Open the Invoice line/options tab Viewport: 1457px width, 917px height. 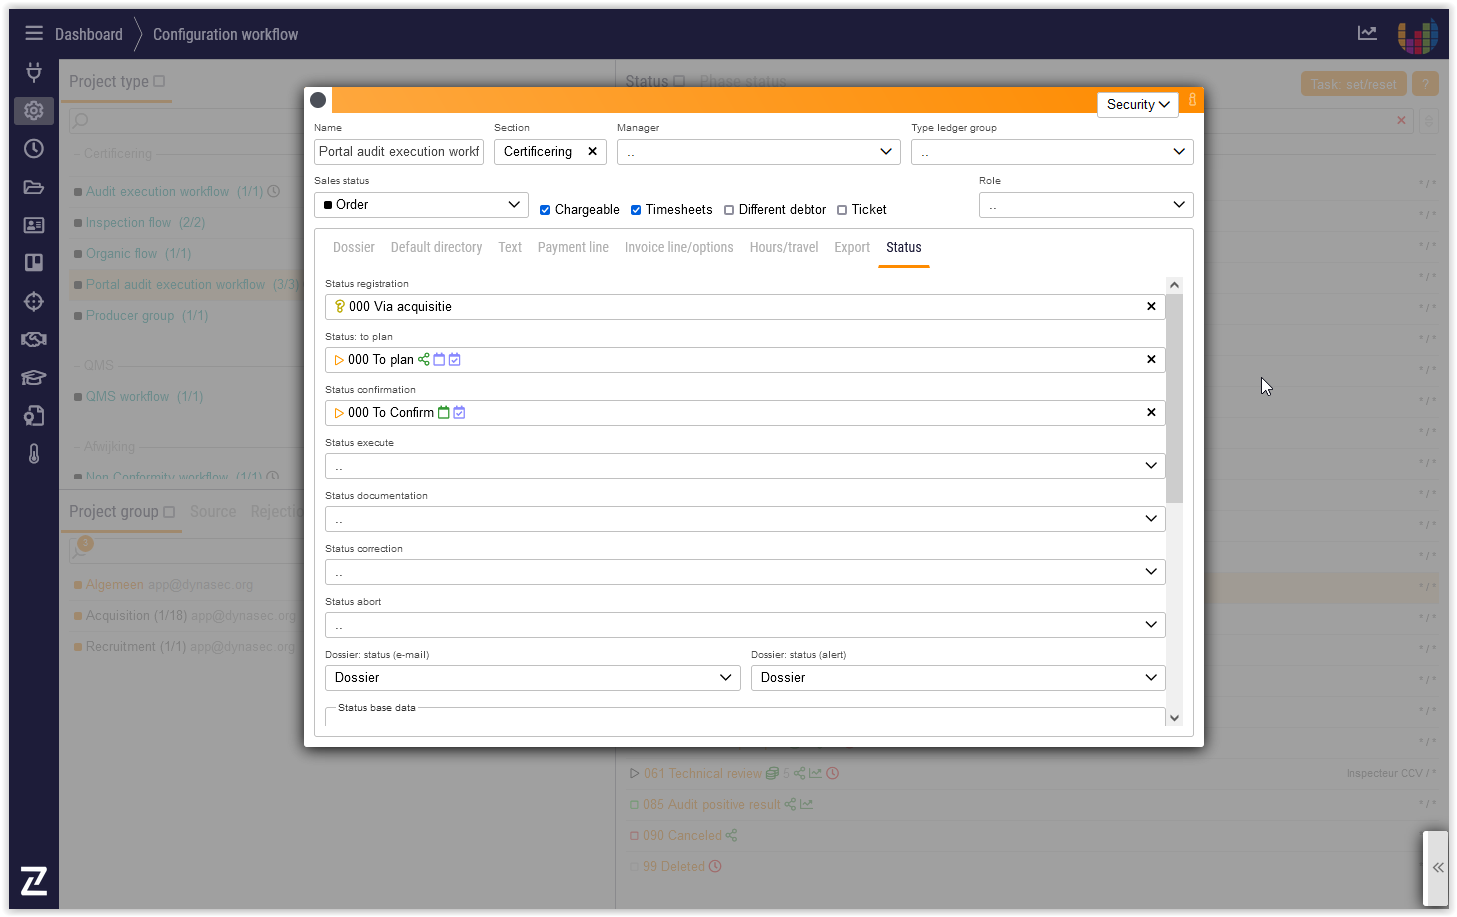coord(678,247)
